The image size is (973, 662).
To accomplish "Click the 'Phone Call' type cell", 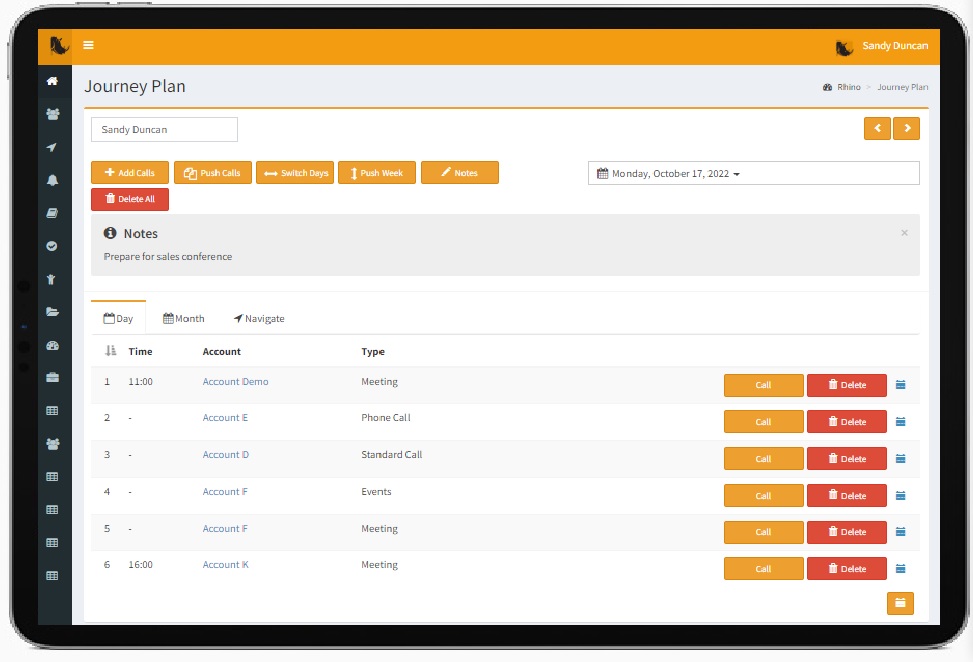I will coord(386,418).
